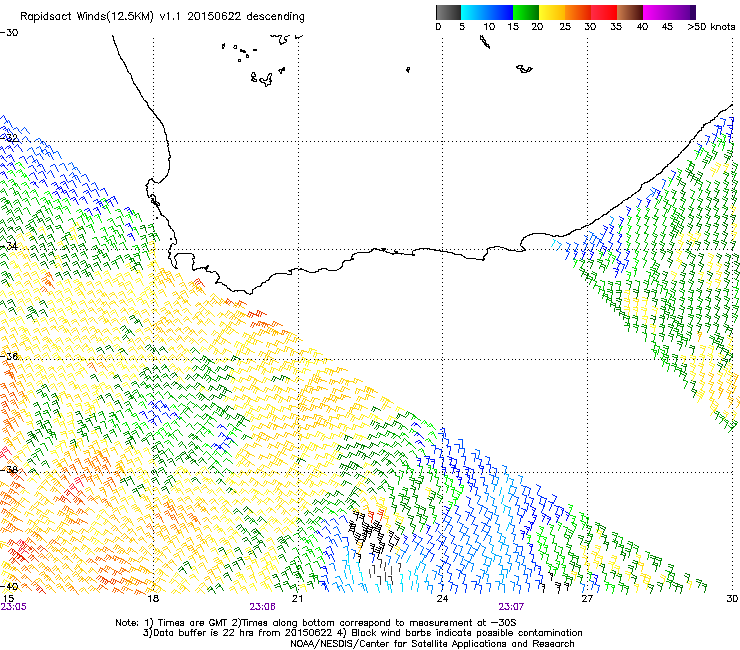This screenshot has width=740, height=650.
Task: Click the grey 0-5 knots color segment
Action: point(448,12)
